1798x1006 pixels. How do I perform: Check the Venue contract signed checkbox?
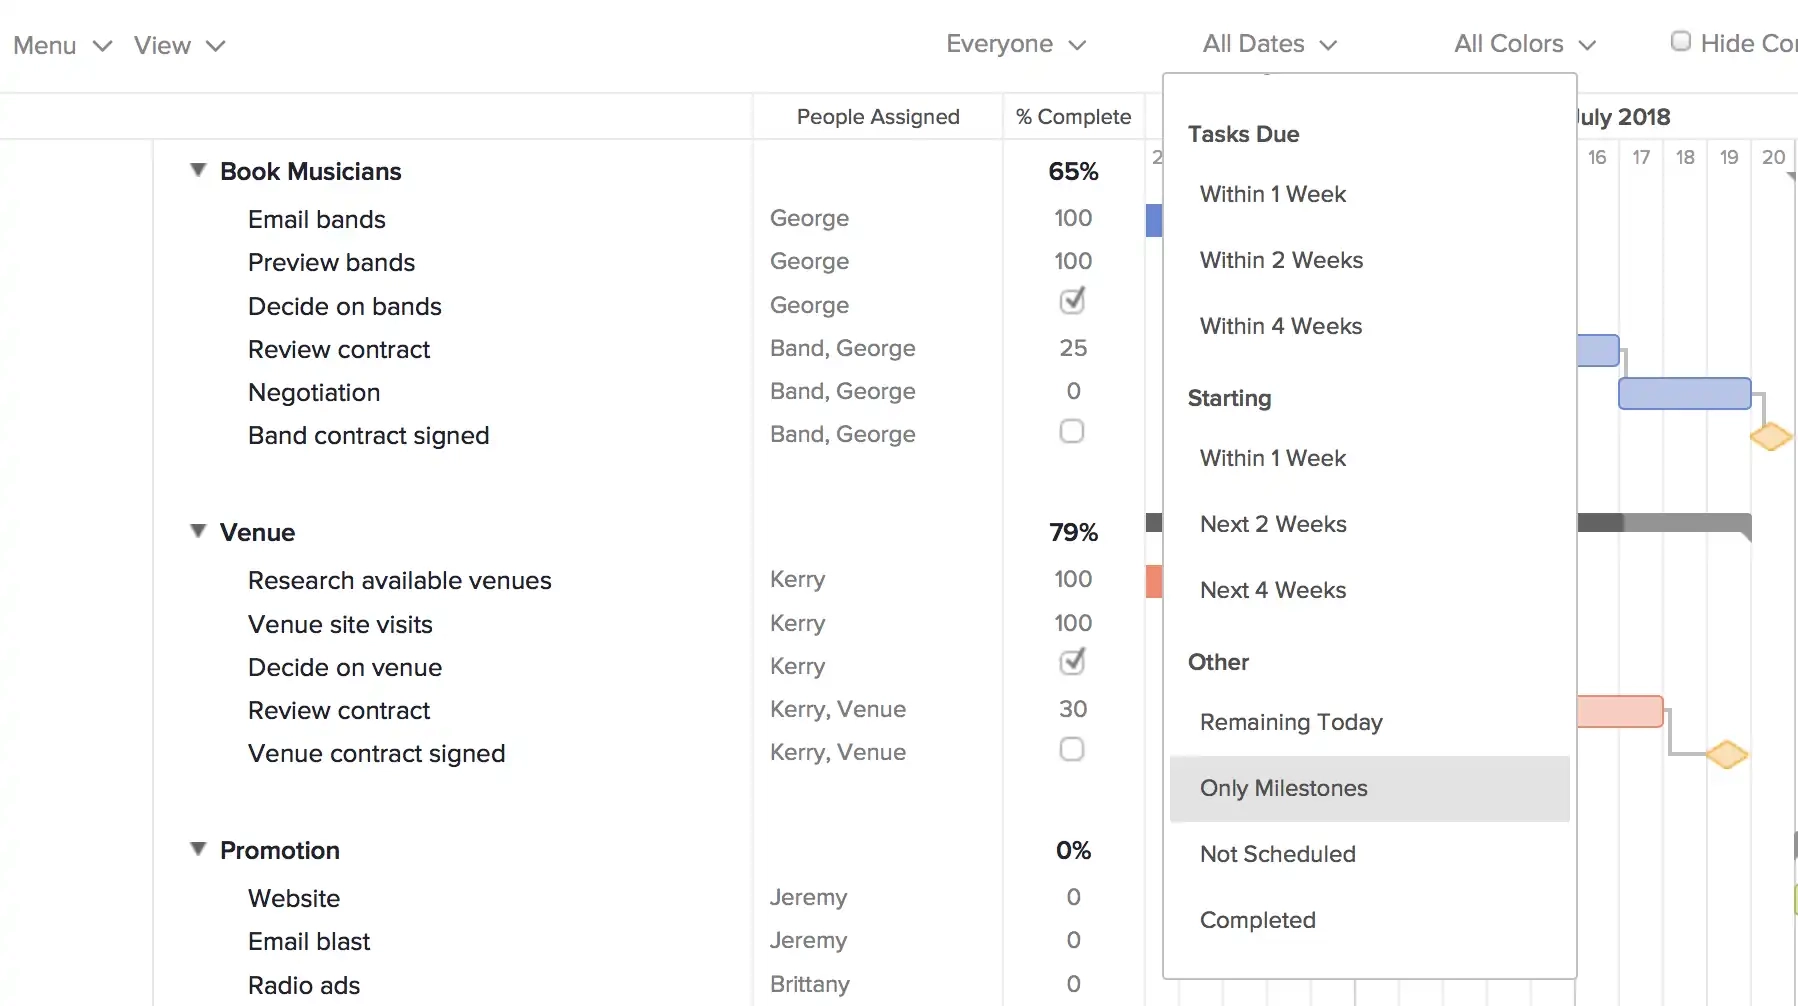point(1071,749)
